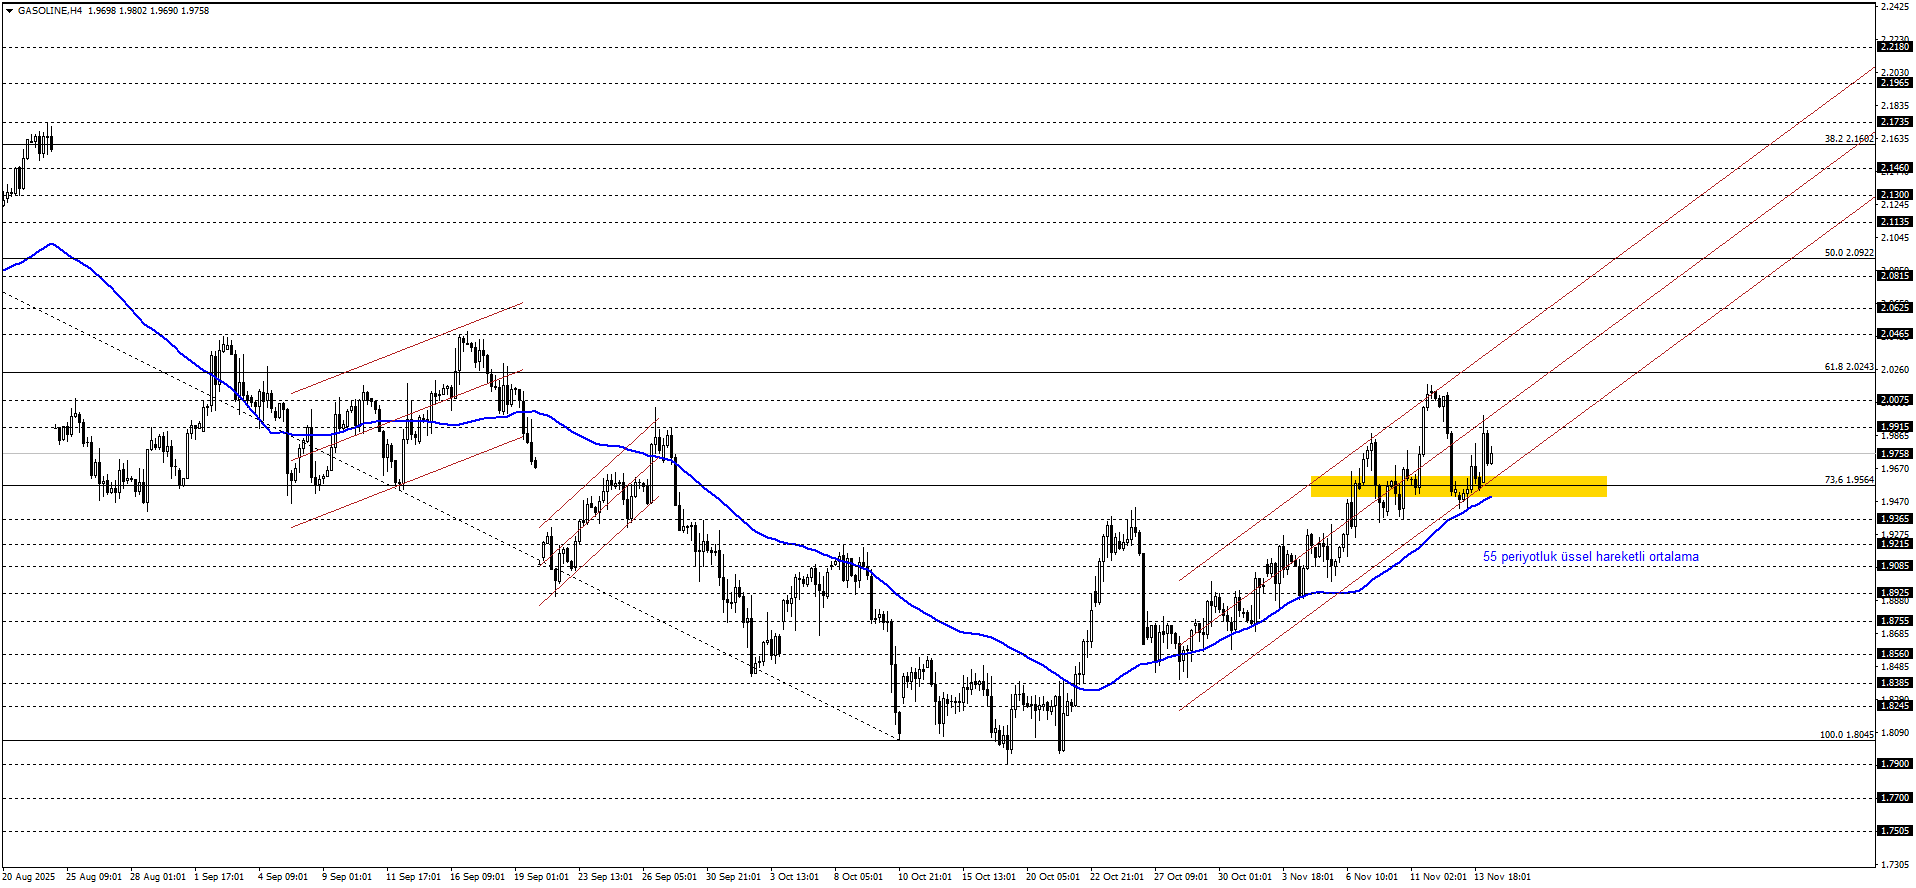This screenshot has height=888, width=1916.
Task: Select the 2.1735 price level tag
Action: pyautogui.click(x=1895, y=122)
